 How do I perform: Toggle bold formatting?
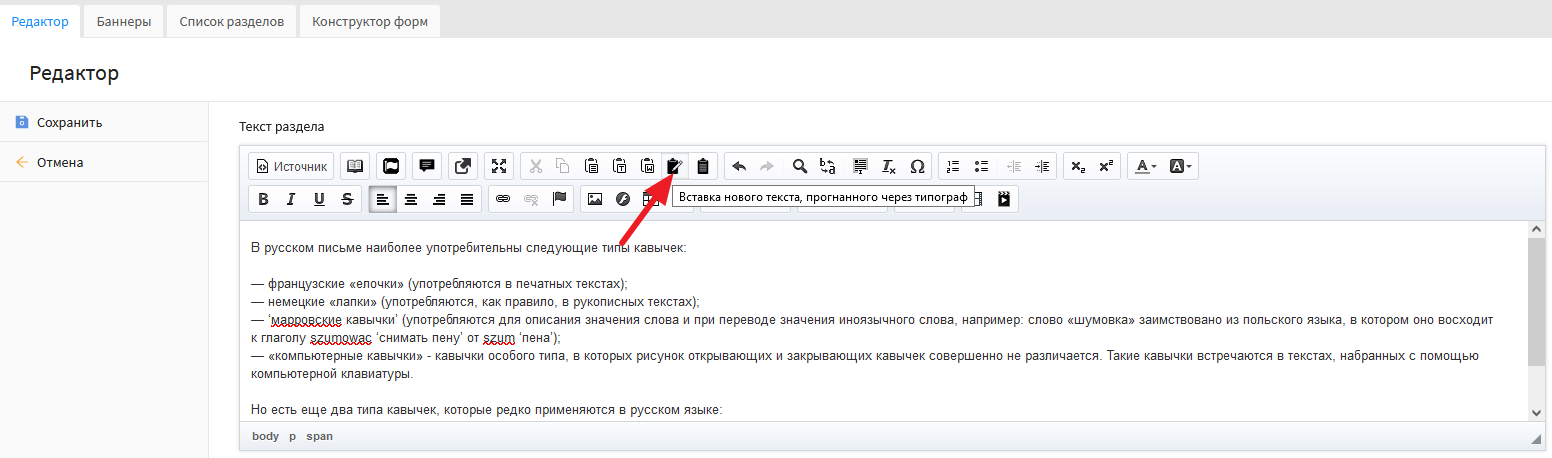click(263, 199)
